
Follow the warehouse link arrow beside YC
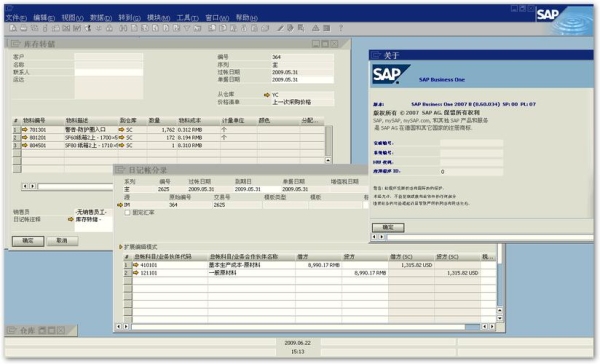coord(267,95)
